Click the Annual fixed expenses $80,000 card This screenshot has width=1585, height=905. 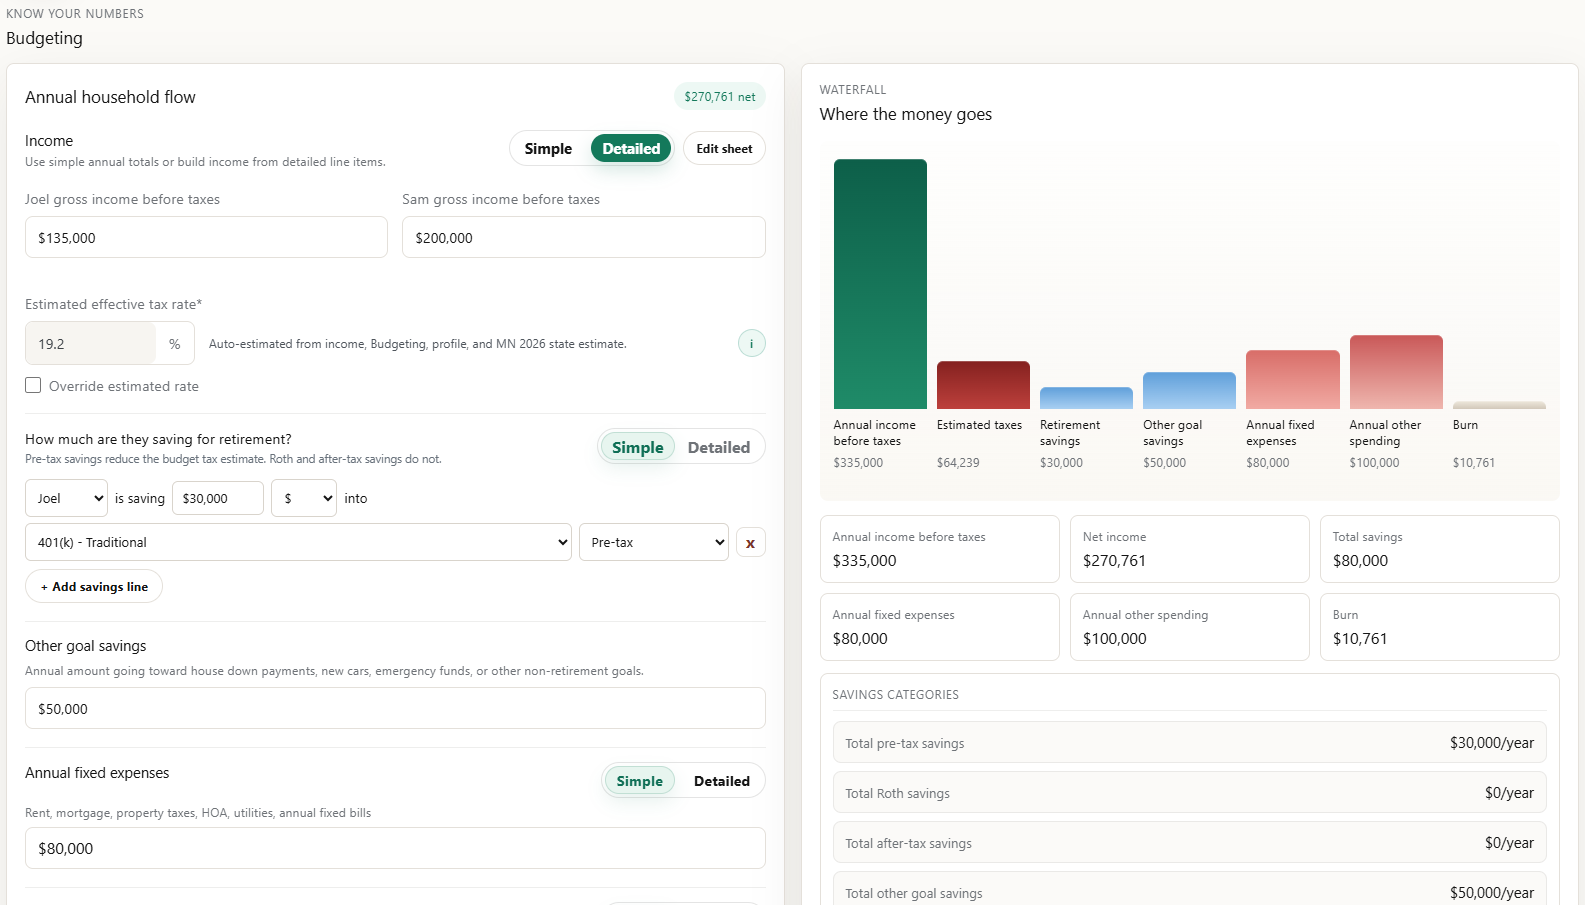(939, 627)
